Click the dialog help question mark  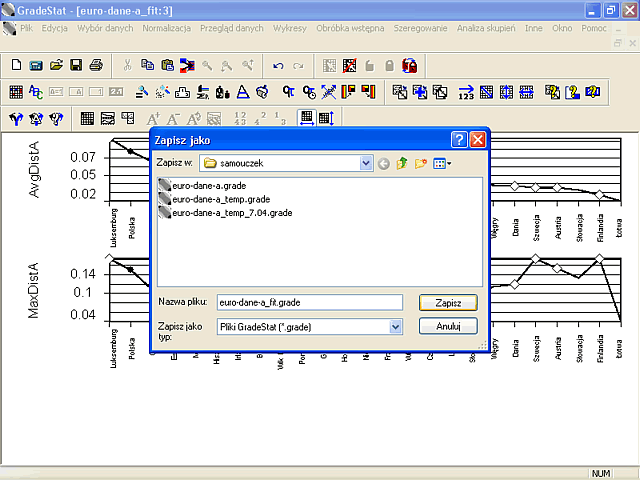[x=459, y=140]
